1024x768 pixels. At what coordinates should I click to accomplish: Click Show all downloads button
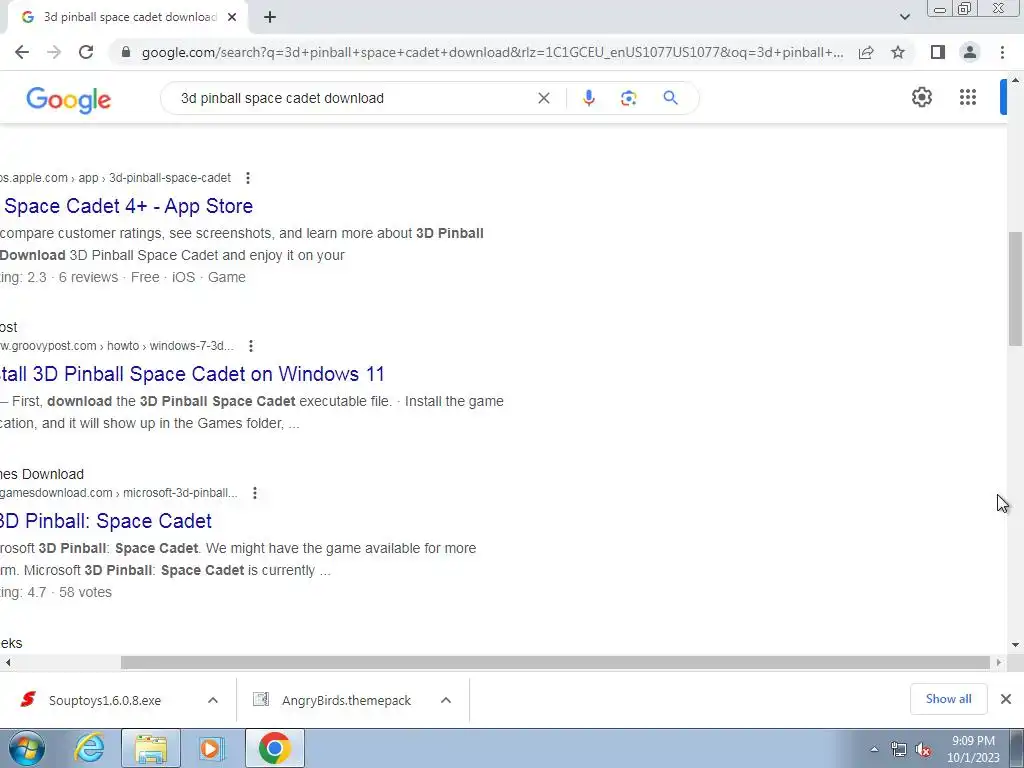[x=948, y=699]
